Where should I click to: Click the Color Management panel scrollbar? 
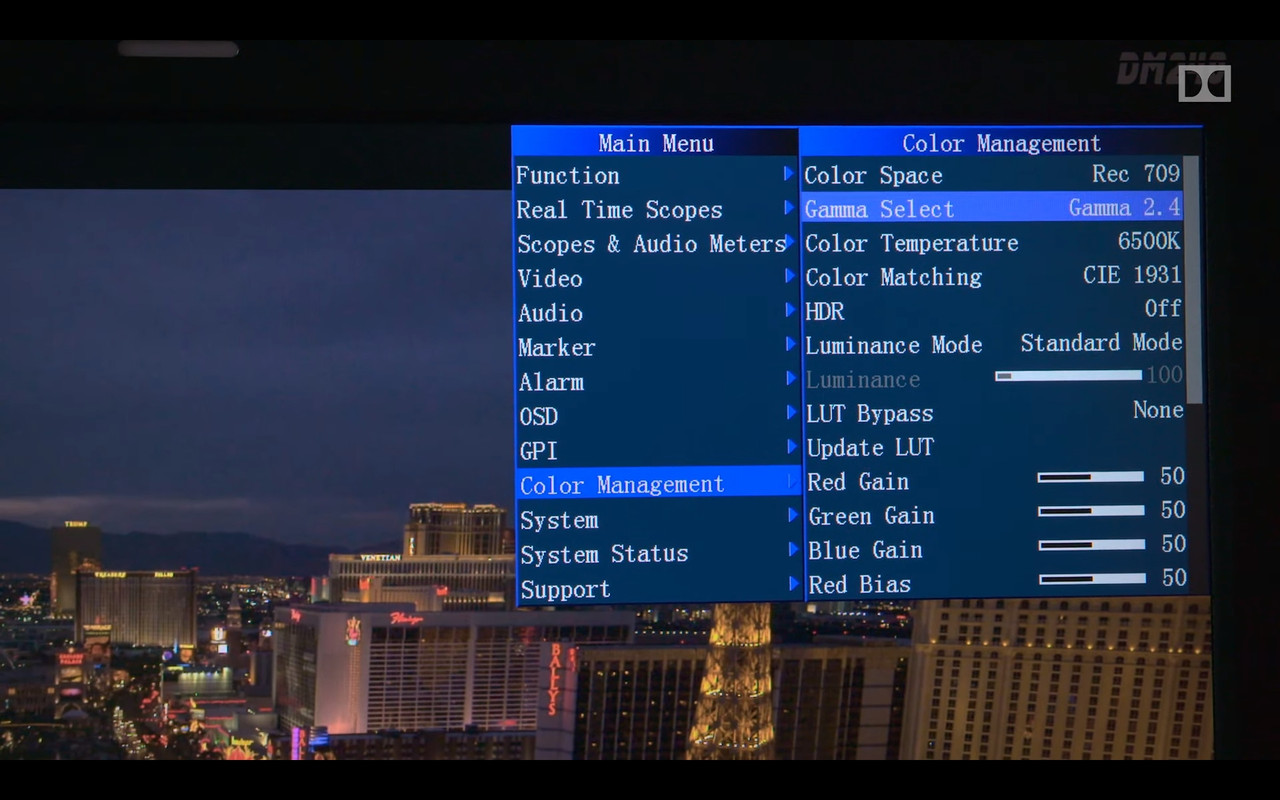pyautogui.click(x=1191, y=280)
